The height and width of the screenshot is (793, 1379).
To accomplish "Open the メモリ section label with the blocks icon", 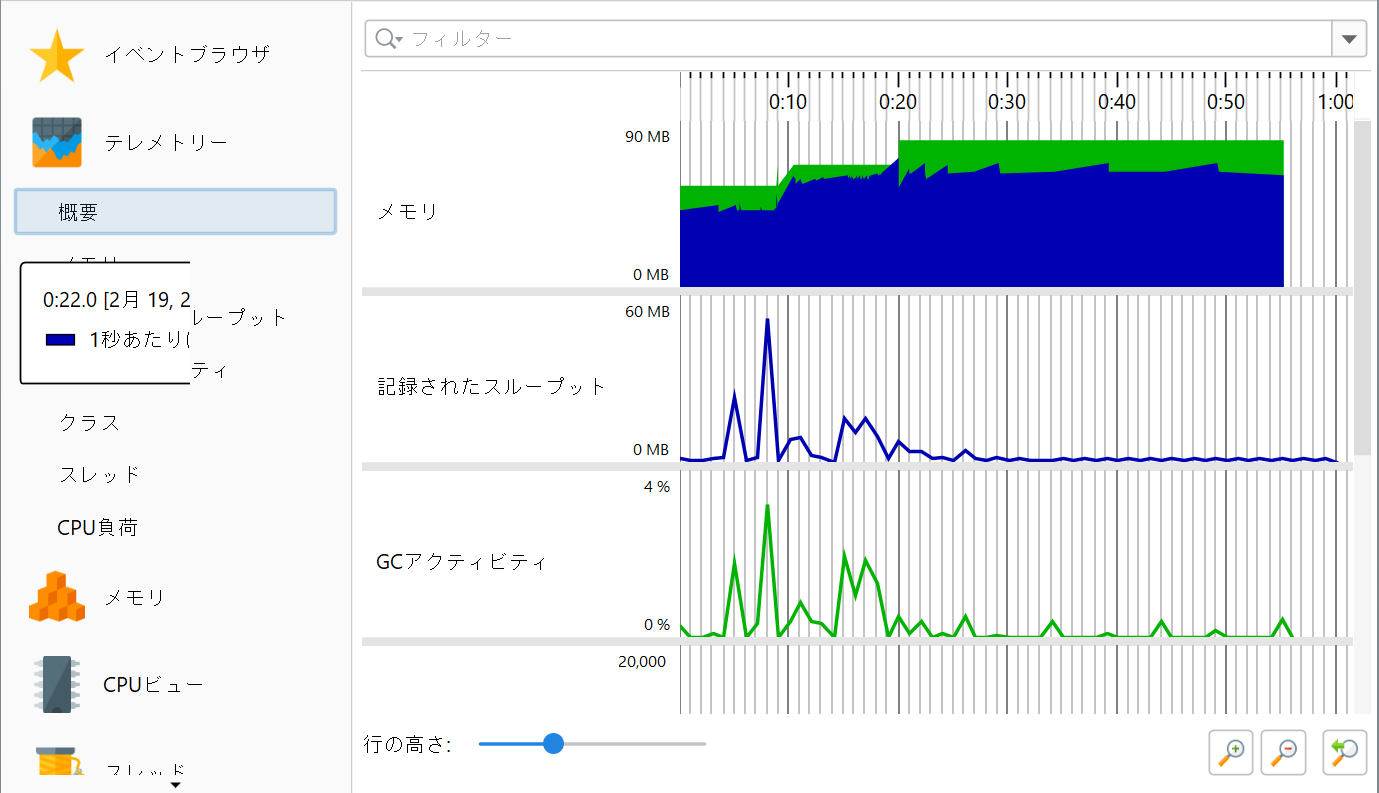I will click(x=134, y=598).
